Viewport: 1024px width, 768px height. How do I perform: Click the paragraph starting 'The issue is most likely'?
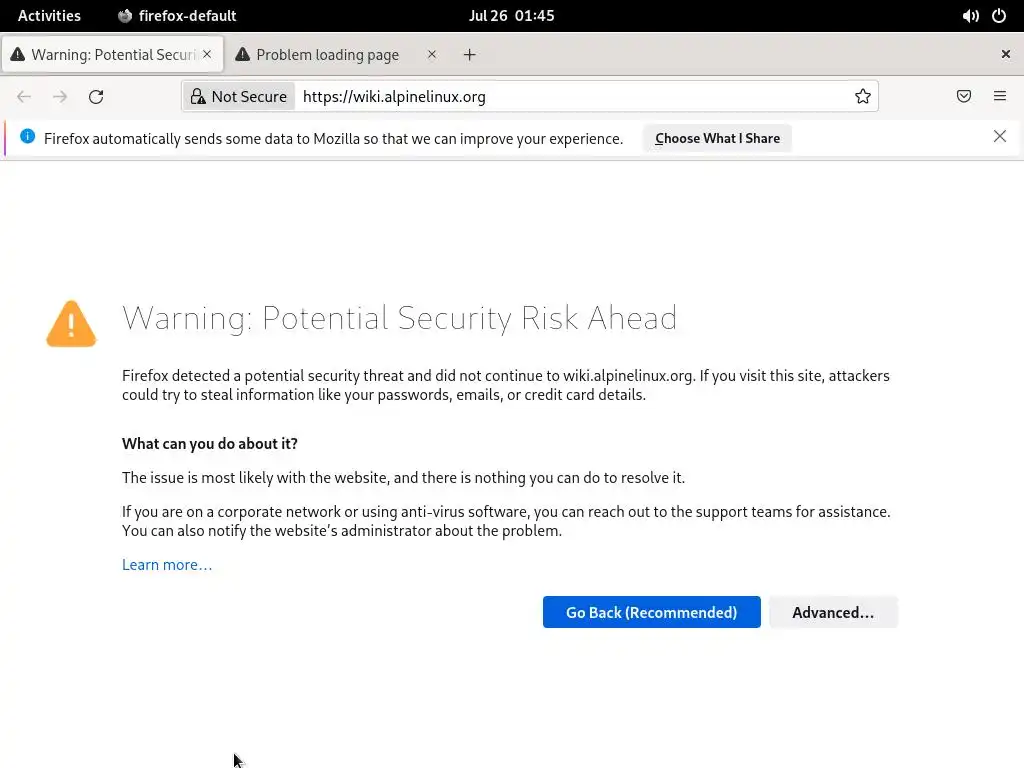pos(404,478)
